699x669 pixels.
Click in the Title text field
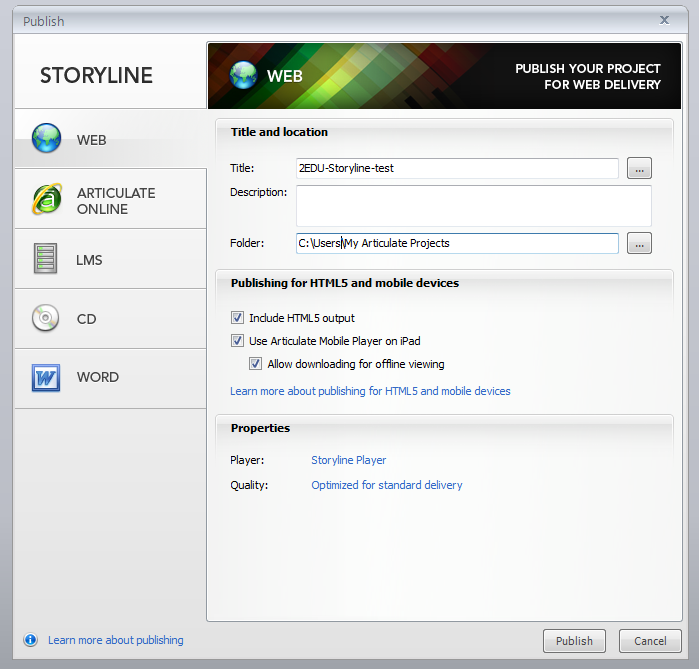[x=457, y=168]
